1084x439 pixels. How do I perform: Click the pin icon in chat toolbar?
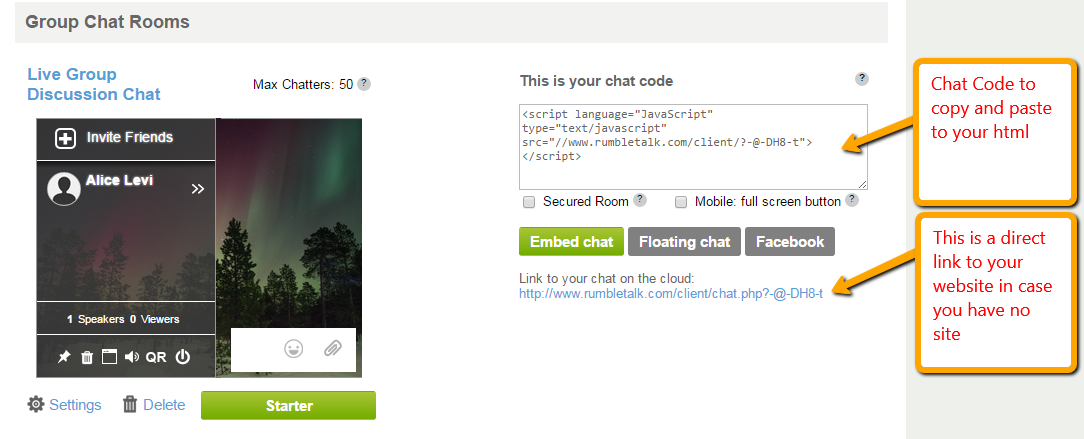coord(65,357)
